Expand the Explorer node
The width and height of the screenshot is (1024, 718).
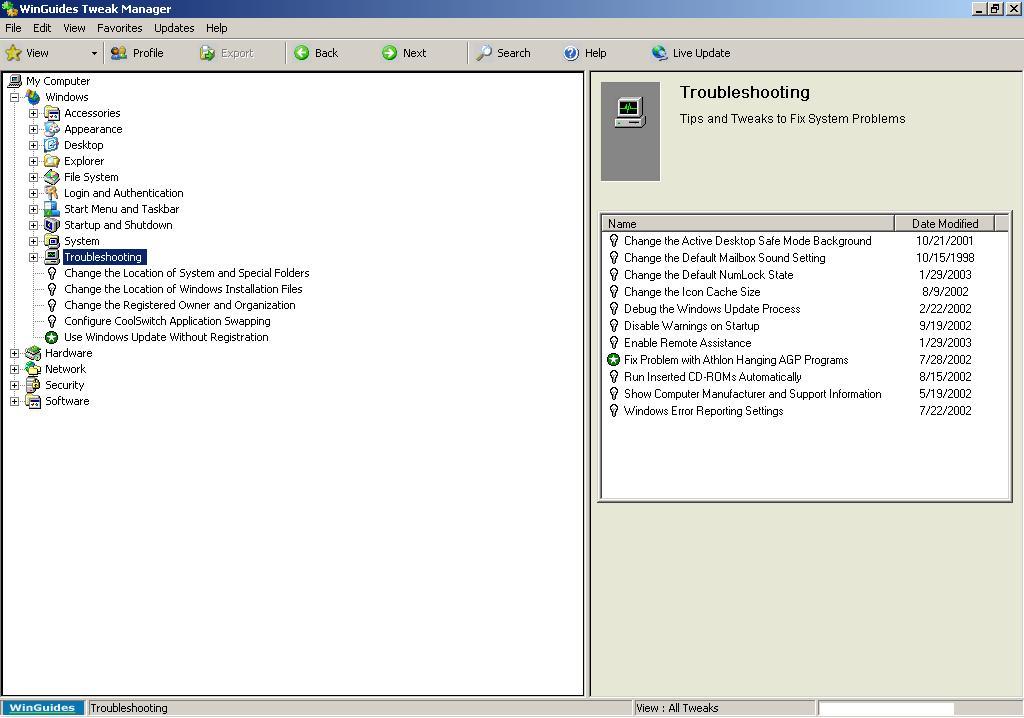(x=33, y=161)
